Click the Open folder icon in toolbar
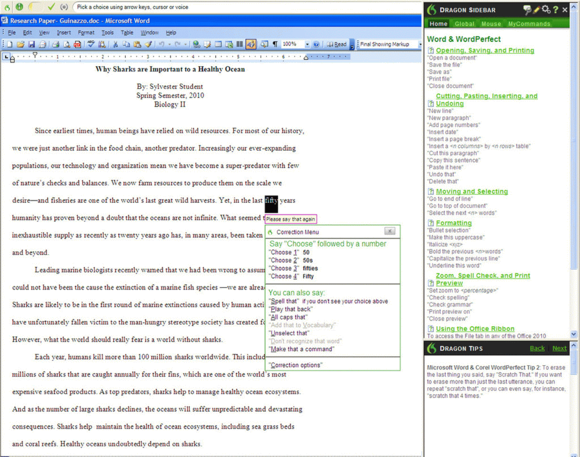 (x=20, y=44)
